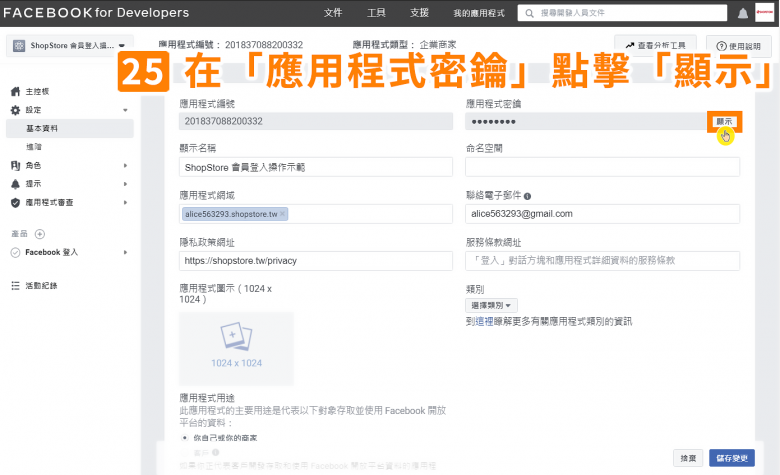Click the app review shield icon

[x=15, y=202]
